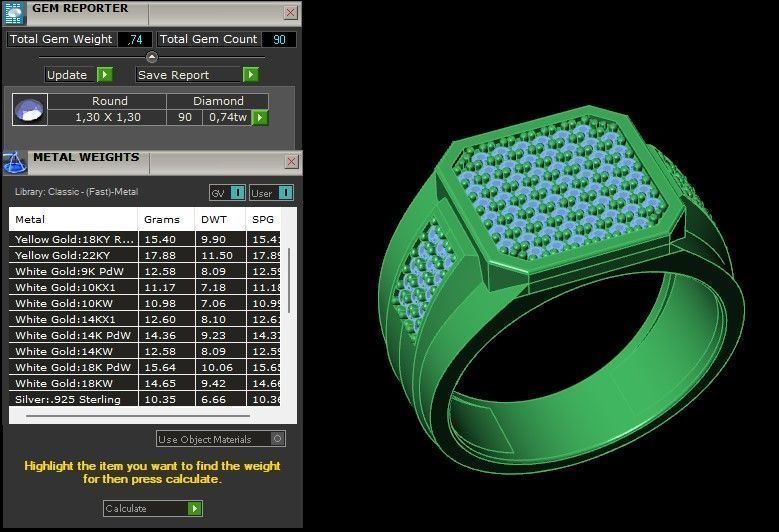Close the Metal Weights panel
Screen dimensions: 779x532
coord(292,161)
